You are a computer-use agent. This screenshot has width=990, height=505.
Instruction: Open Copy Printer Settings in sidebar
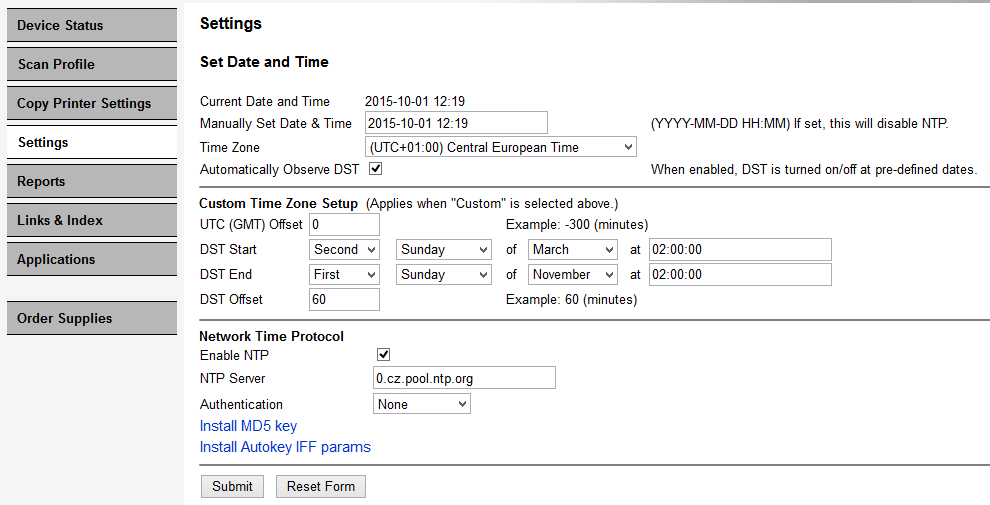click(x=92, y=103)
